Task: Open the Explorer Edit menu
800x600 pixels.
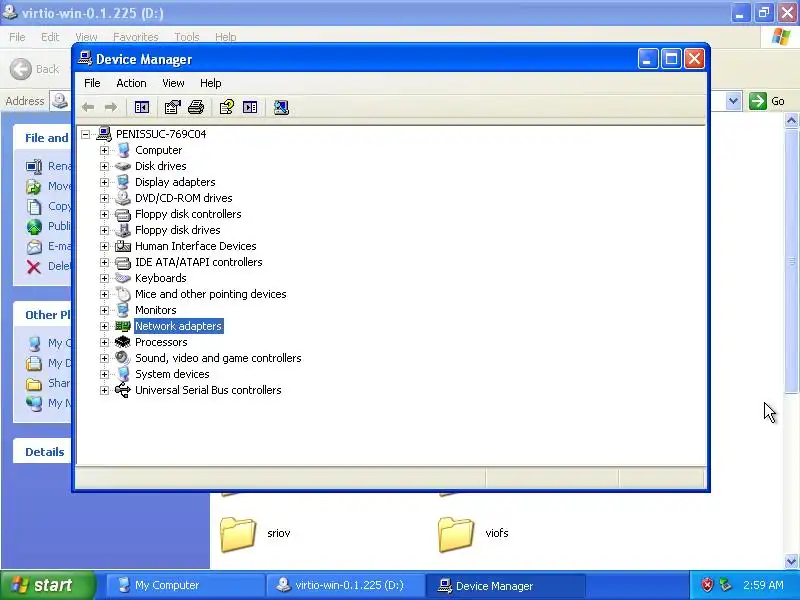Action: pos(50,37)
